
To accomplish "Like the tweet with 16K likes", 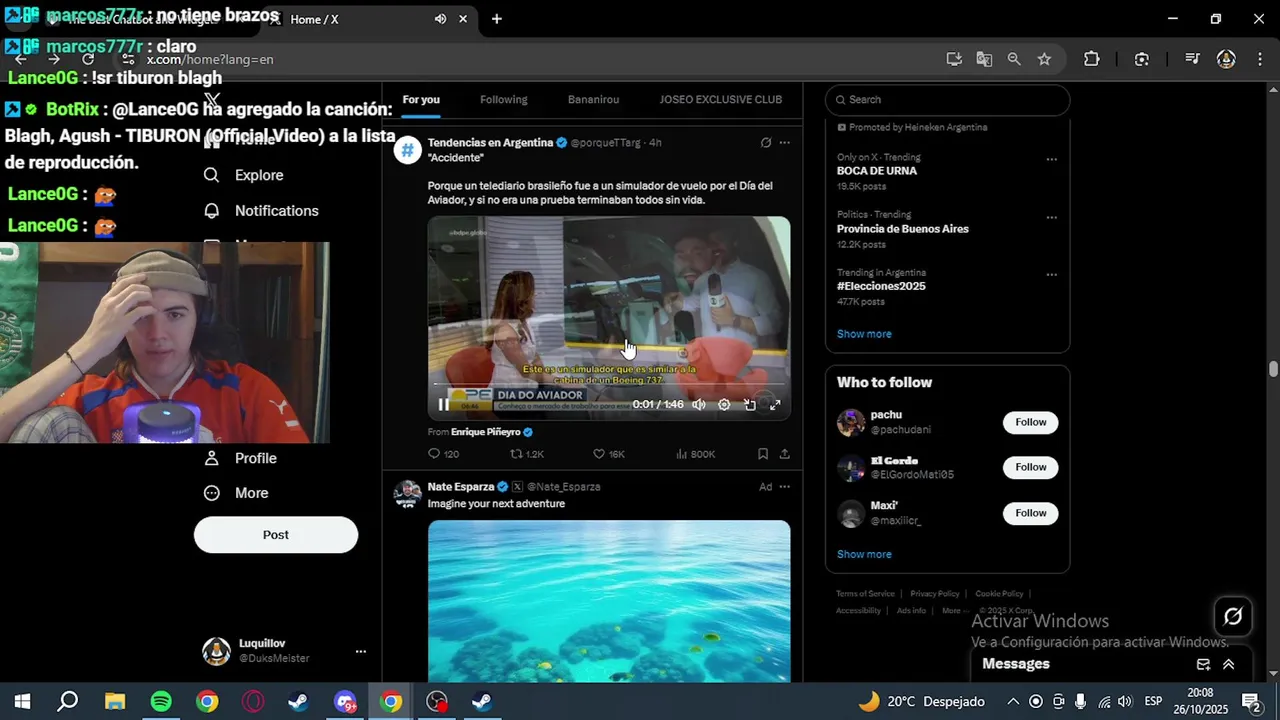I will tap(609, 454).
